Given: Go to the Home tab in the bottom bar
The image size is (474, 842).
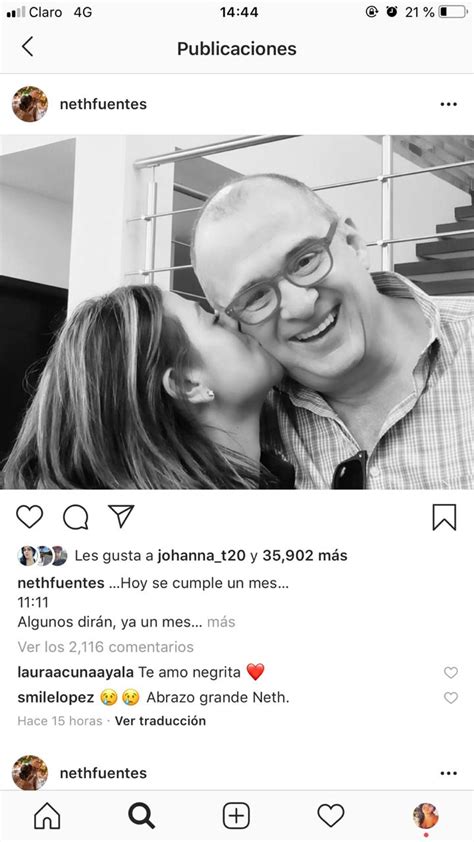Looking at the screenshot, I should click(x=47, y=816).
